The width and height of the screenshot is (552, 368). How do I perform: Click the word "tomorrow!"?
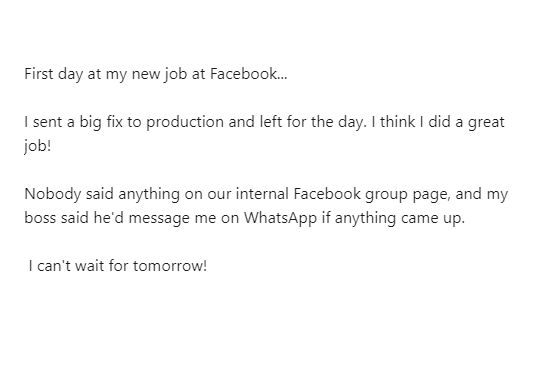(170, 266)
